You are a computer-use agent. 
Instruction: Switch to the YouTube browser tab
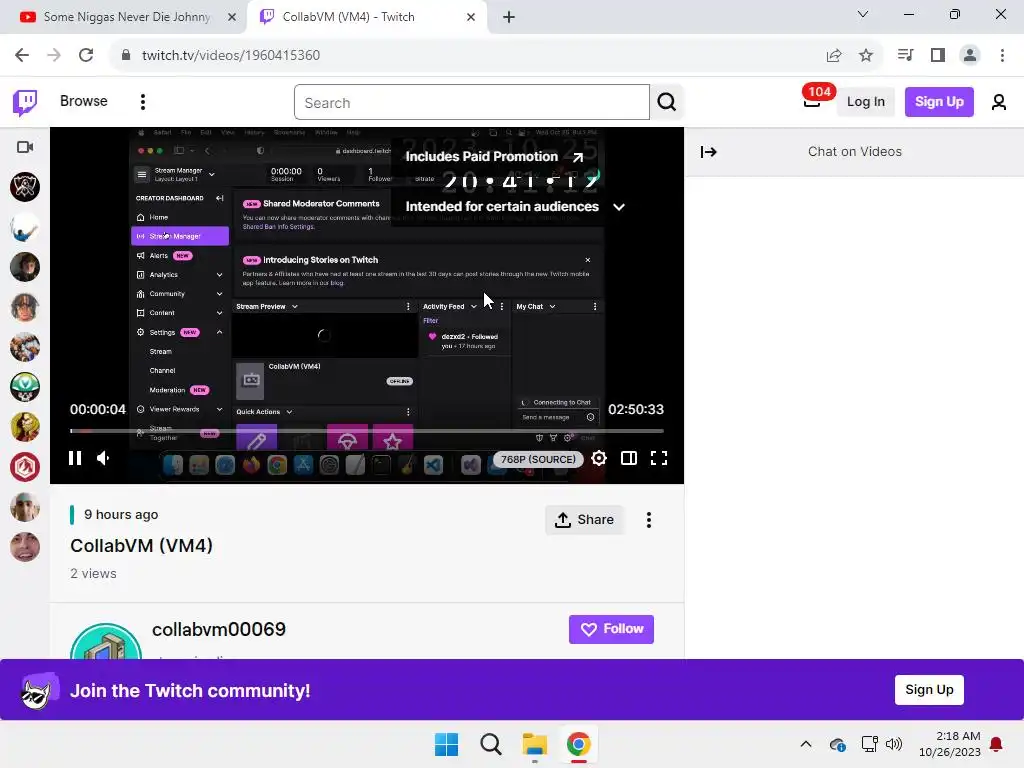124,17
